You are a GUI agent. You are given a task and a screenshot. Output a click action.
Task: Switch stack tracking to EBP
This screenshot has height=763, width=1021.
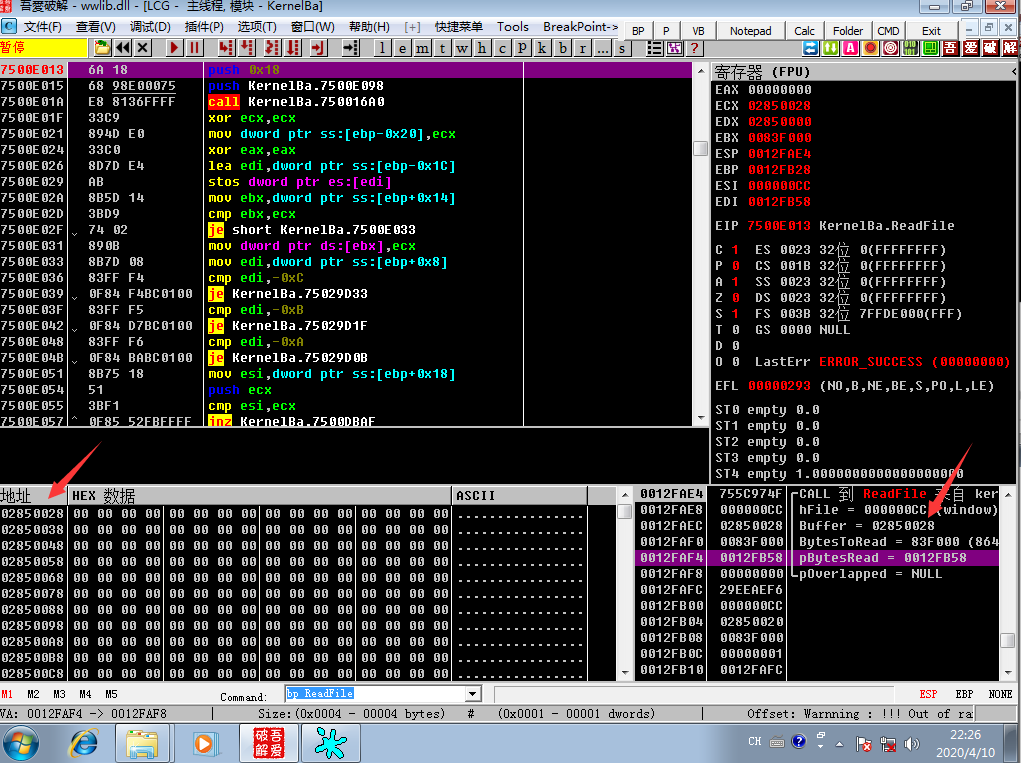click(x=964, y=694)
